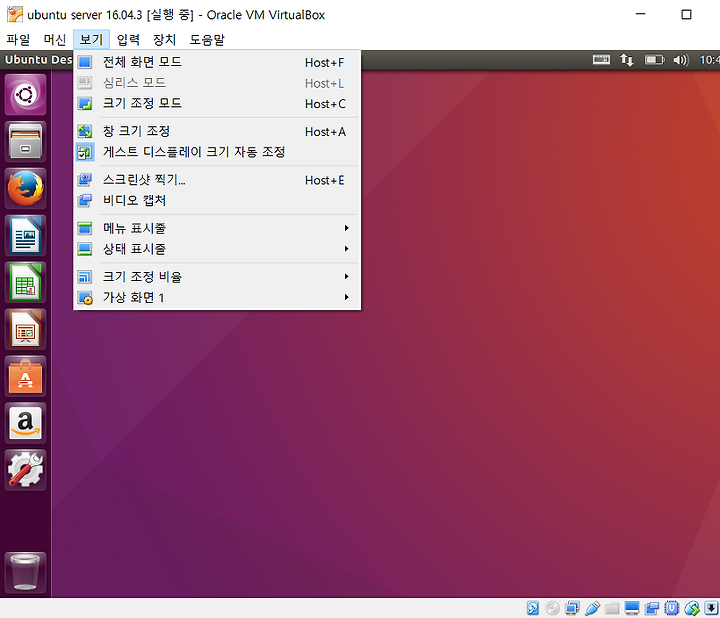Open the Trash icon in launcher

click(x=25, y=573)
